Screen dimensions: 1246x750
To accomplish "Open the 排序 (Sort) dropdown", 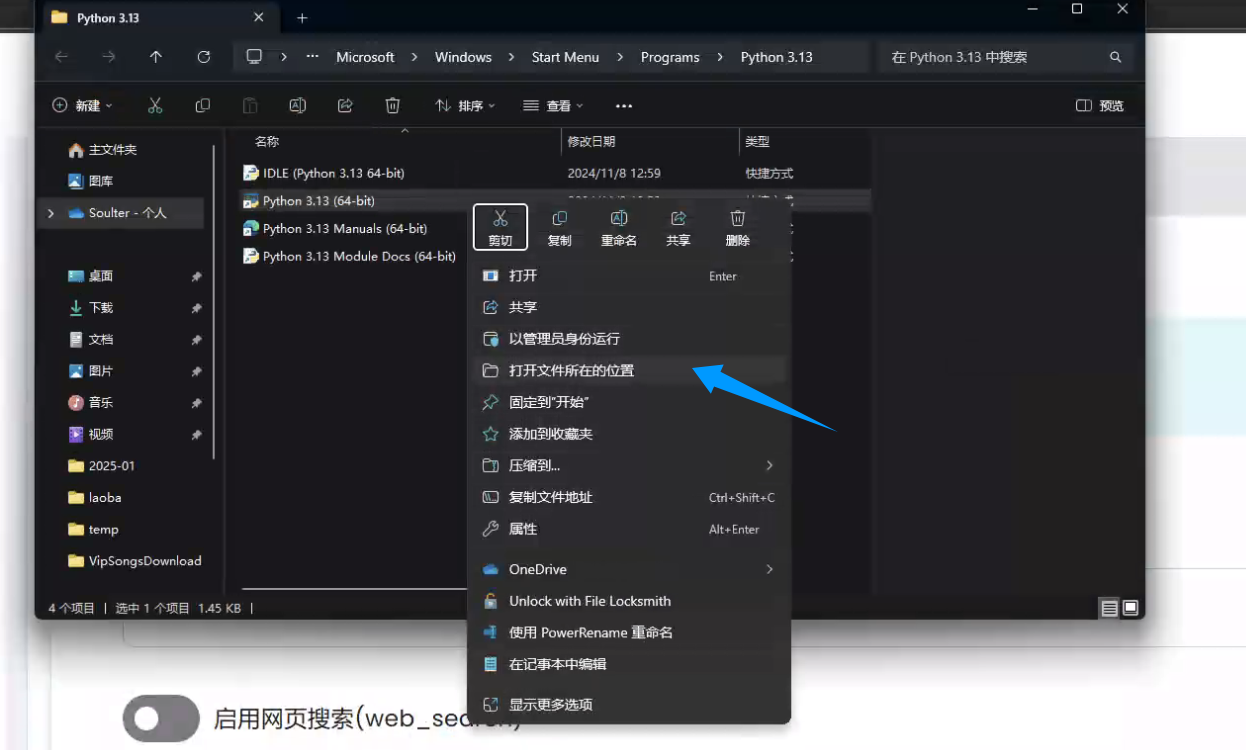I will (466, 105).
